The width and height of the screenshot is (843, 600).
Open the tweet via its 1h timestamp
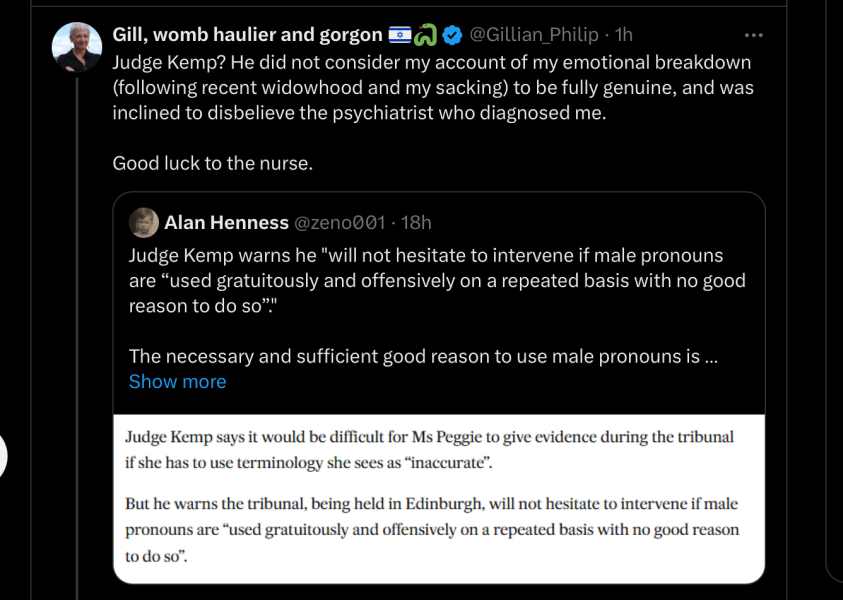point(623,35)
